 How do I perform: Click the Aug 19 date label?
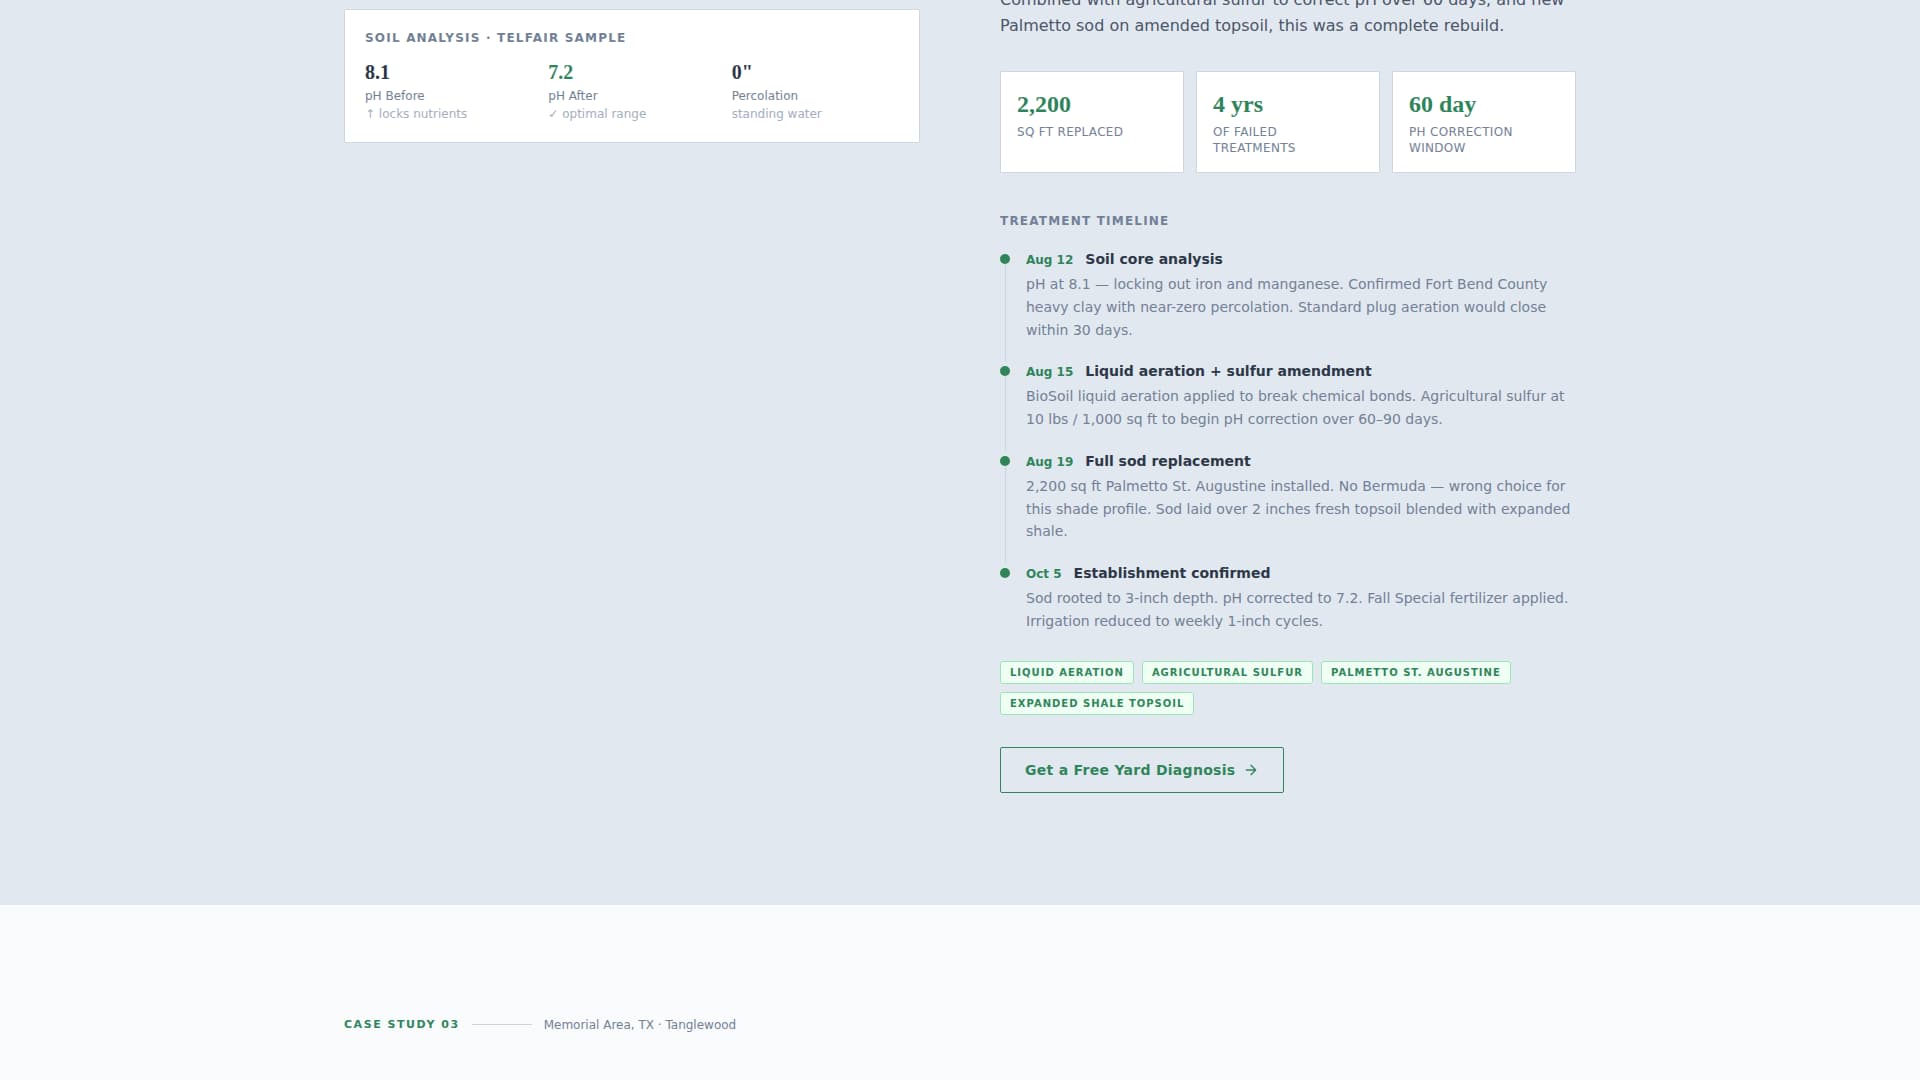[1049, 462]
